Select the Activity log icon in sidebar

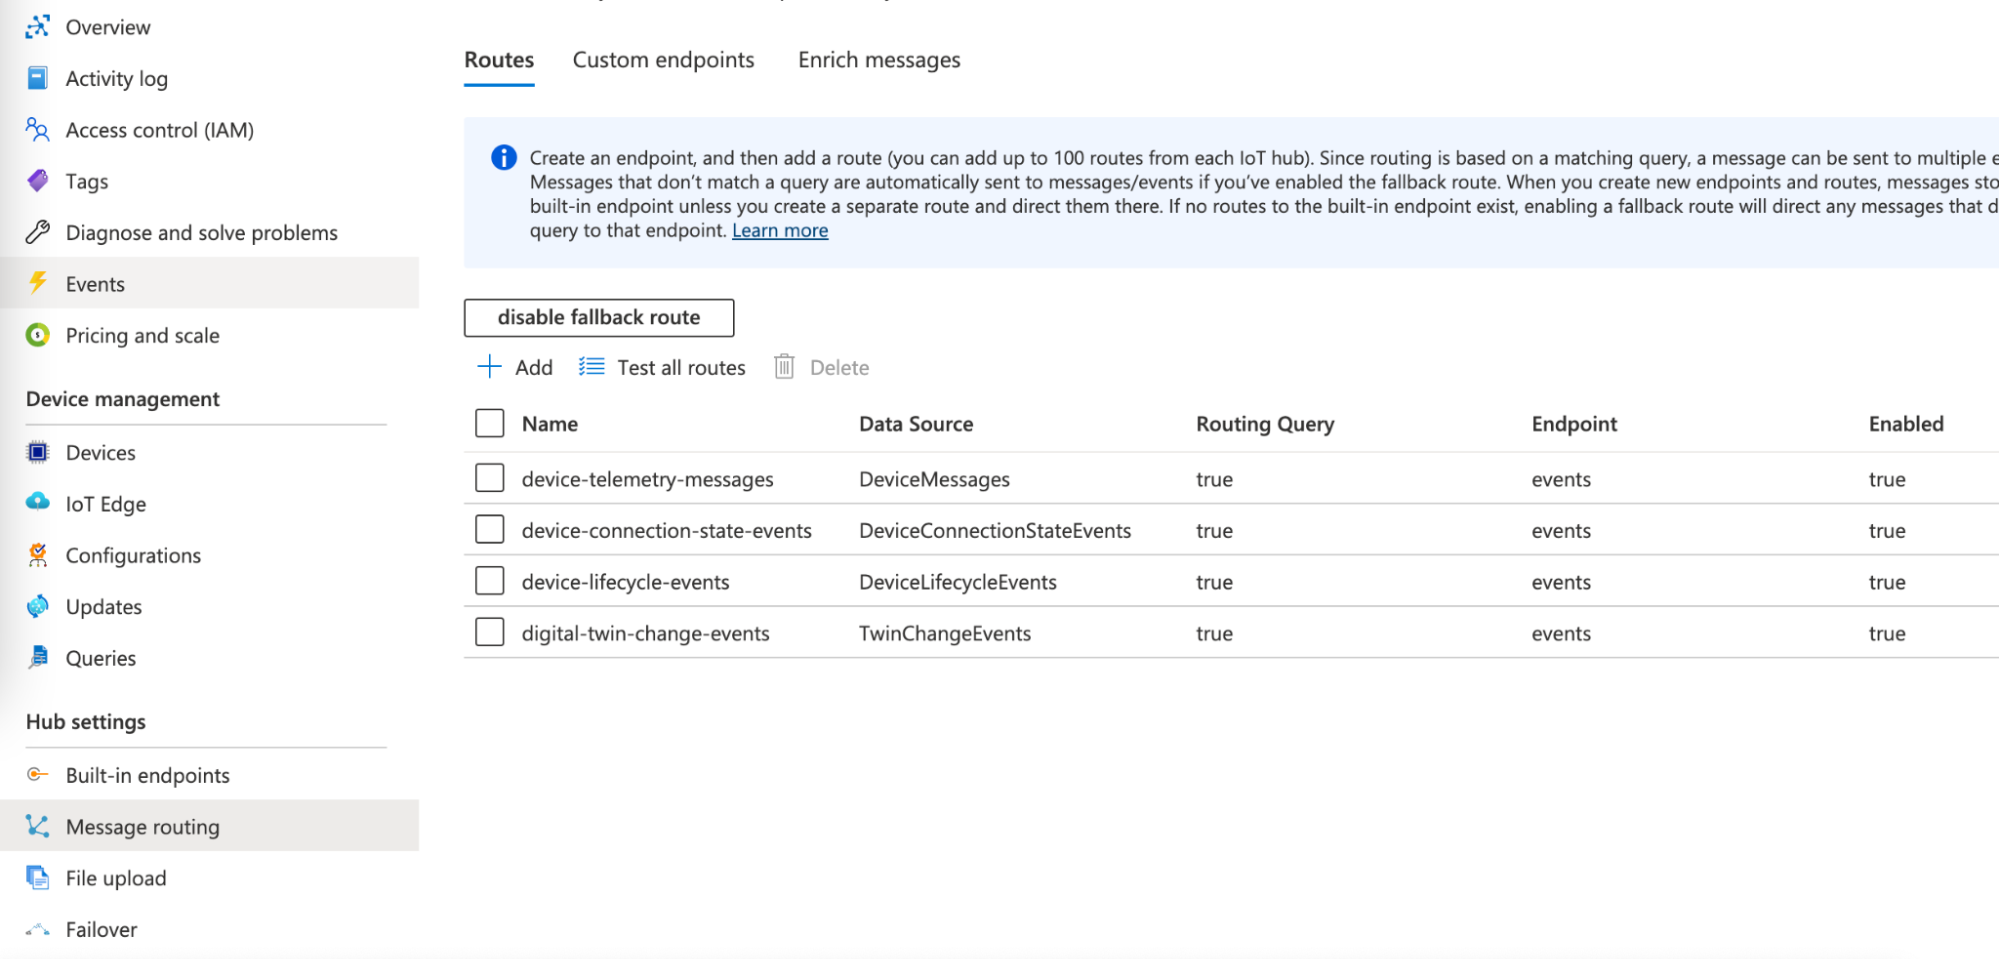coord(37,78)
